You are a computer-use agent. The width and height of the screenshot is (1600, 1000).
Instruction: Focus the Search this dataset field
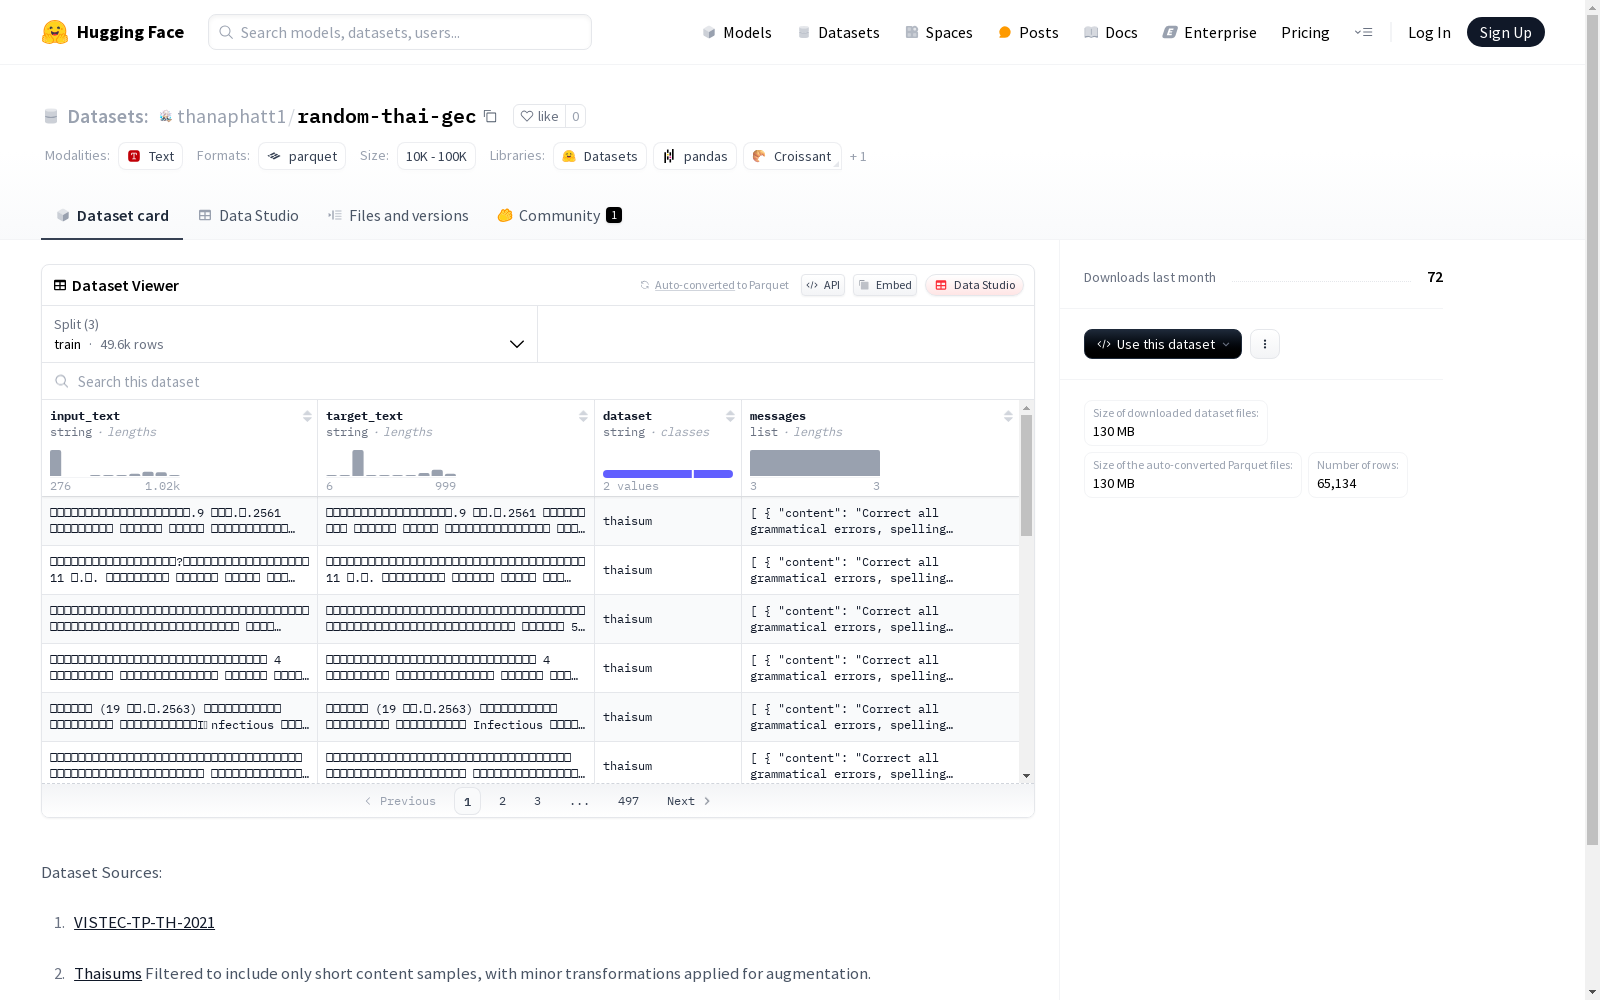coord(538,381)
